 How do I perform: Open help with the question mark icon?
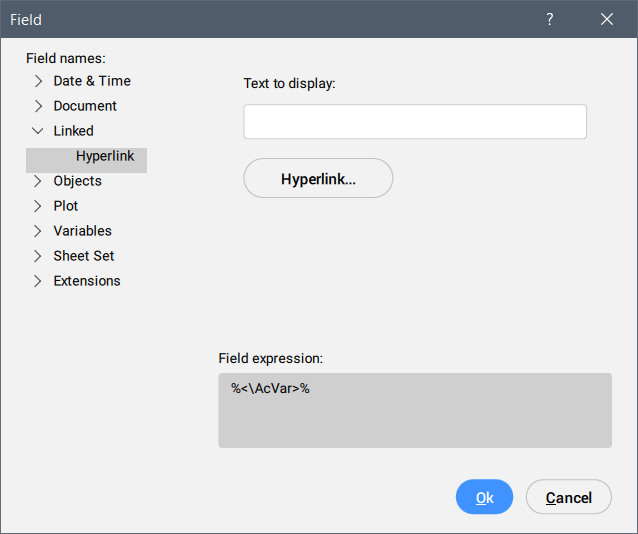pyautogui.click(x=550, y=19)
